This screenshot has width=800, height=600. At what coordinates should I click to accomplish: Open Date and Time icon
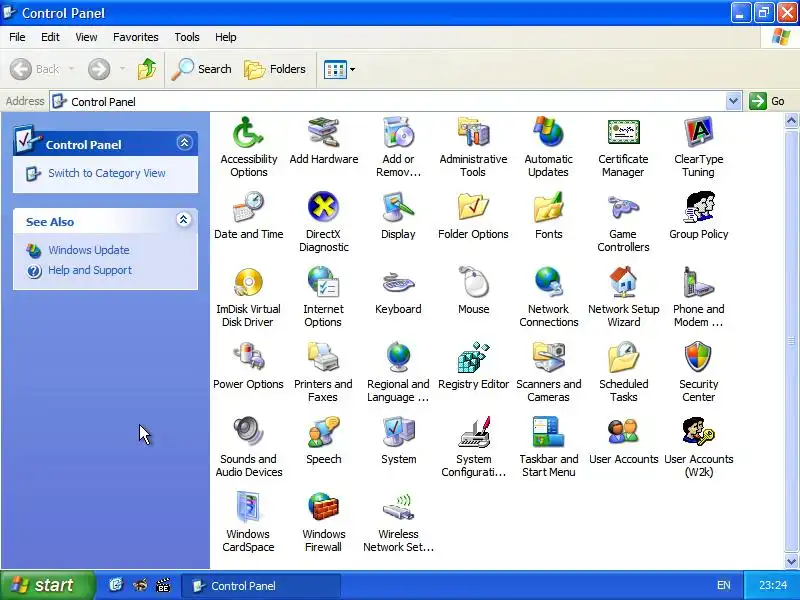(x=248, y=207)
